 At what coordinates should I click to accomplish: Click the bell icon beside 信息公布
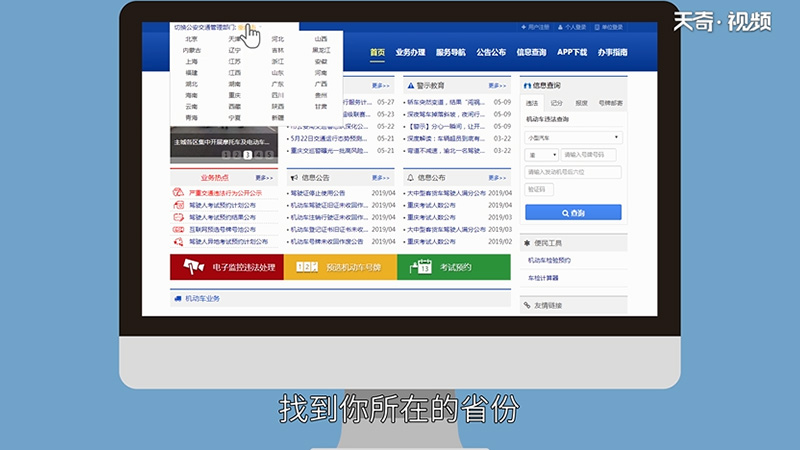410,178
